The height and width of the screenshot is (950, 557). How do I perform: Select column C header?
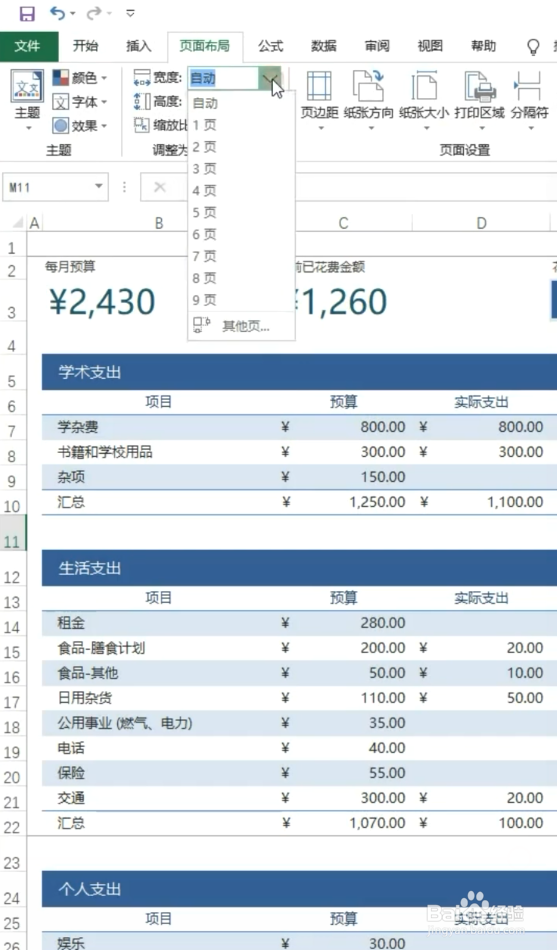(343, 223)
